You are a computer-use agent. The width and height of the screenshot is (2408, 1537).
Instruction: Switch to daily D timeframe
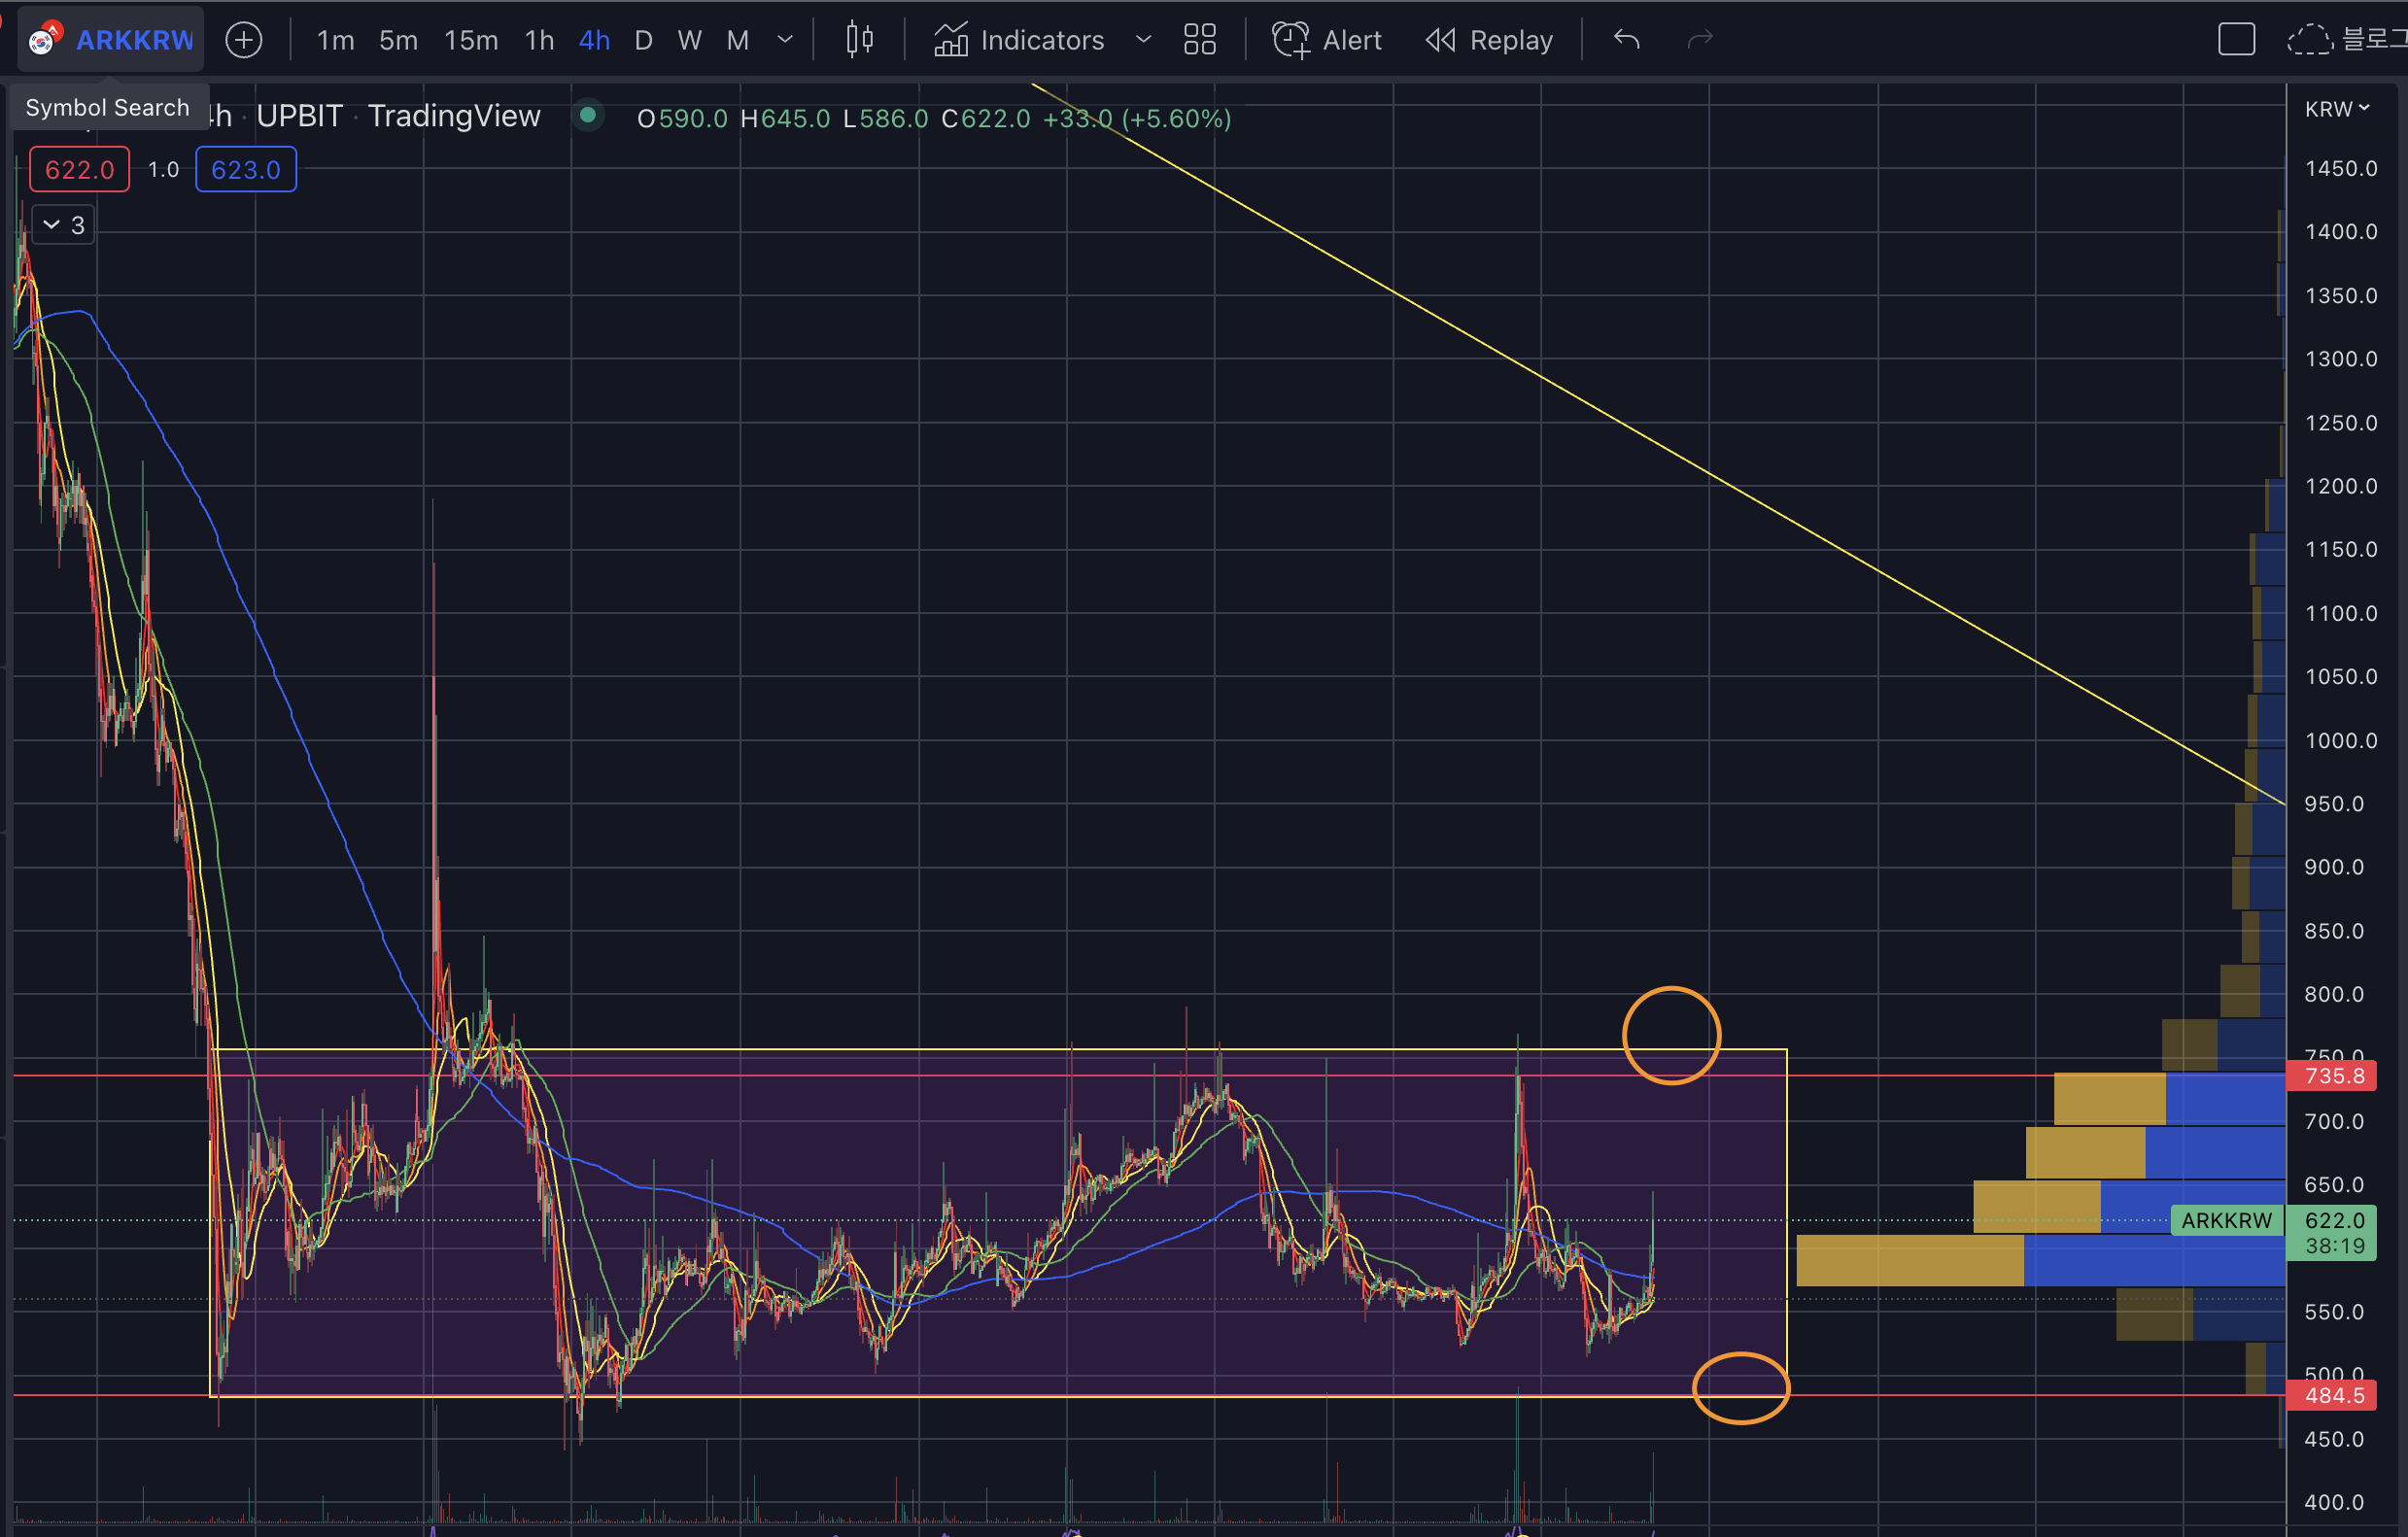[644, 40]
